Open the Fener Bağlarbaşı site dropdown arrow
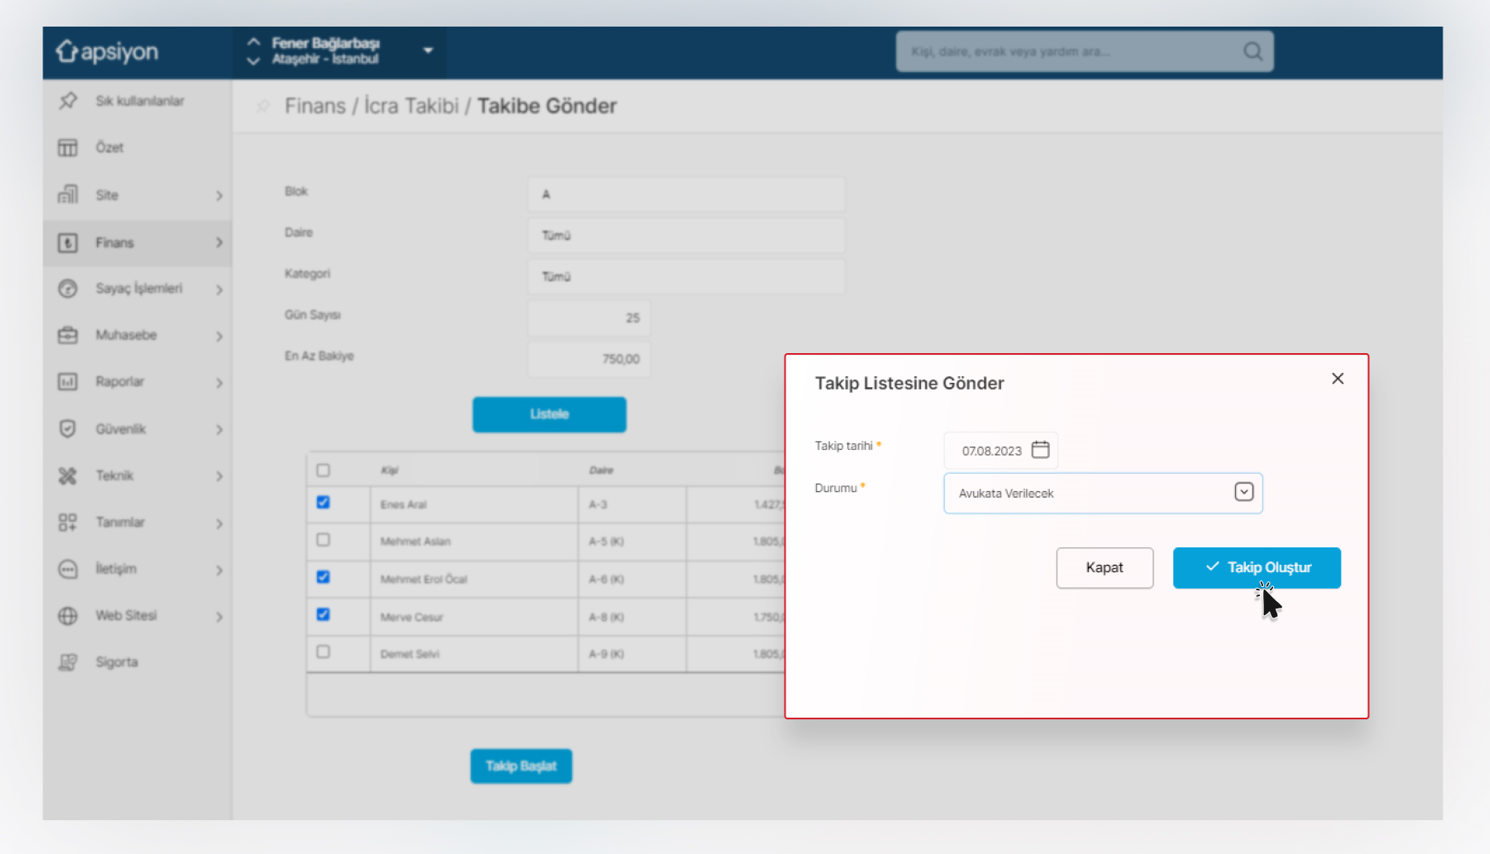 (428, 51)
